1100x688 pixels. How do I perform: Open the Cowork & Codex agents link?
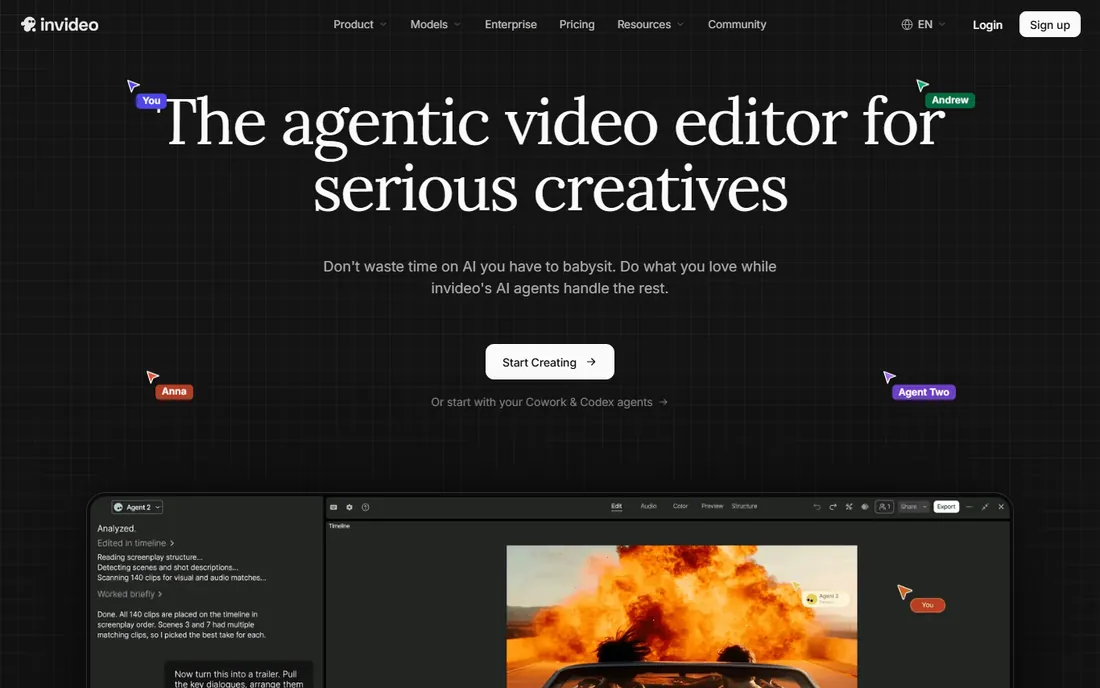click(549, 402)
